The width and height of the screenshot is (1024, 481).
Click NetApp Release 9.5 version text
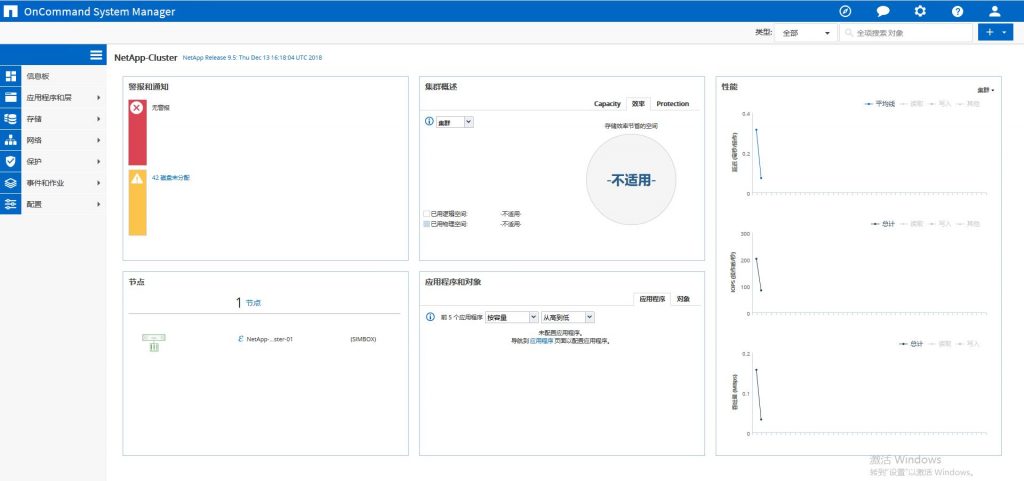252,57
